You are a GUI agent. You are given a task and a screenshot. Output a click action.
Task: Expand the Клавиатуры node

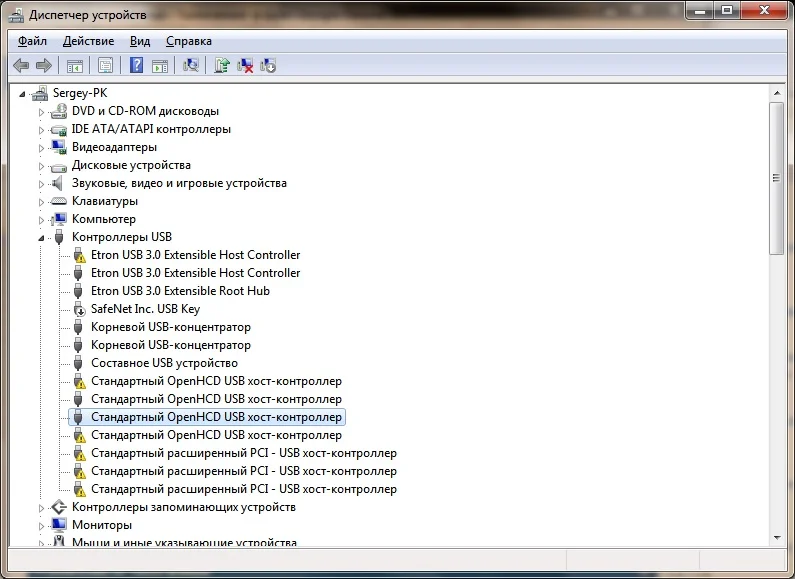coord(41,202)
